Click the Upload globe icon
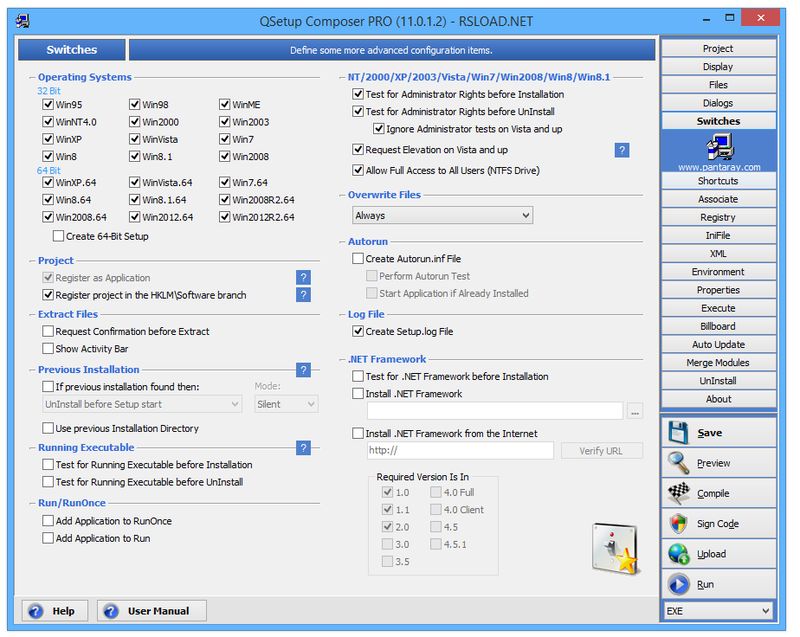The width and height of the screenshot is (800, 637). point(679,554)
